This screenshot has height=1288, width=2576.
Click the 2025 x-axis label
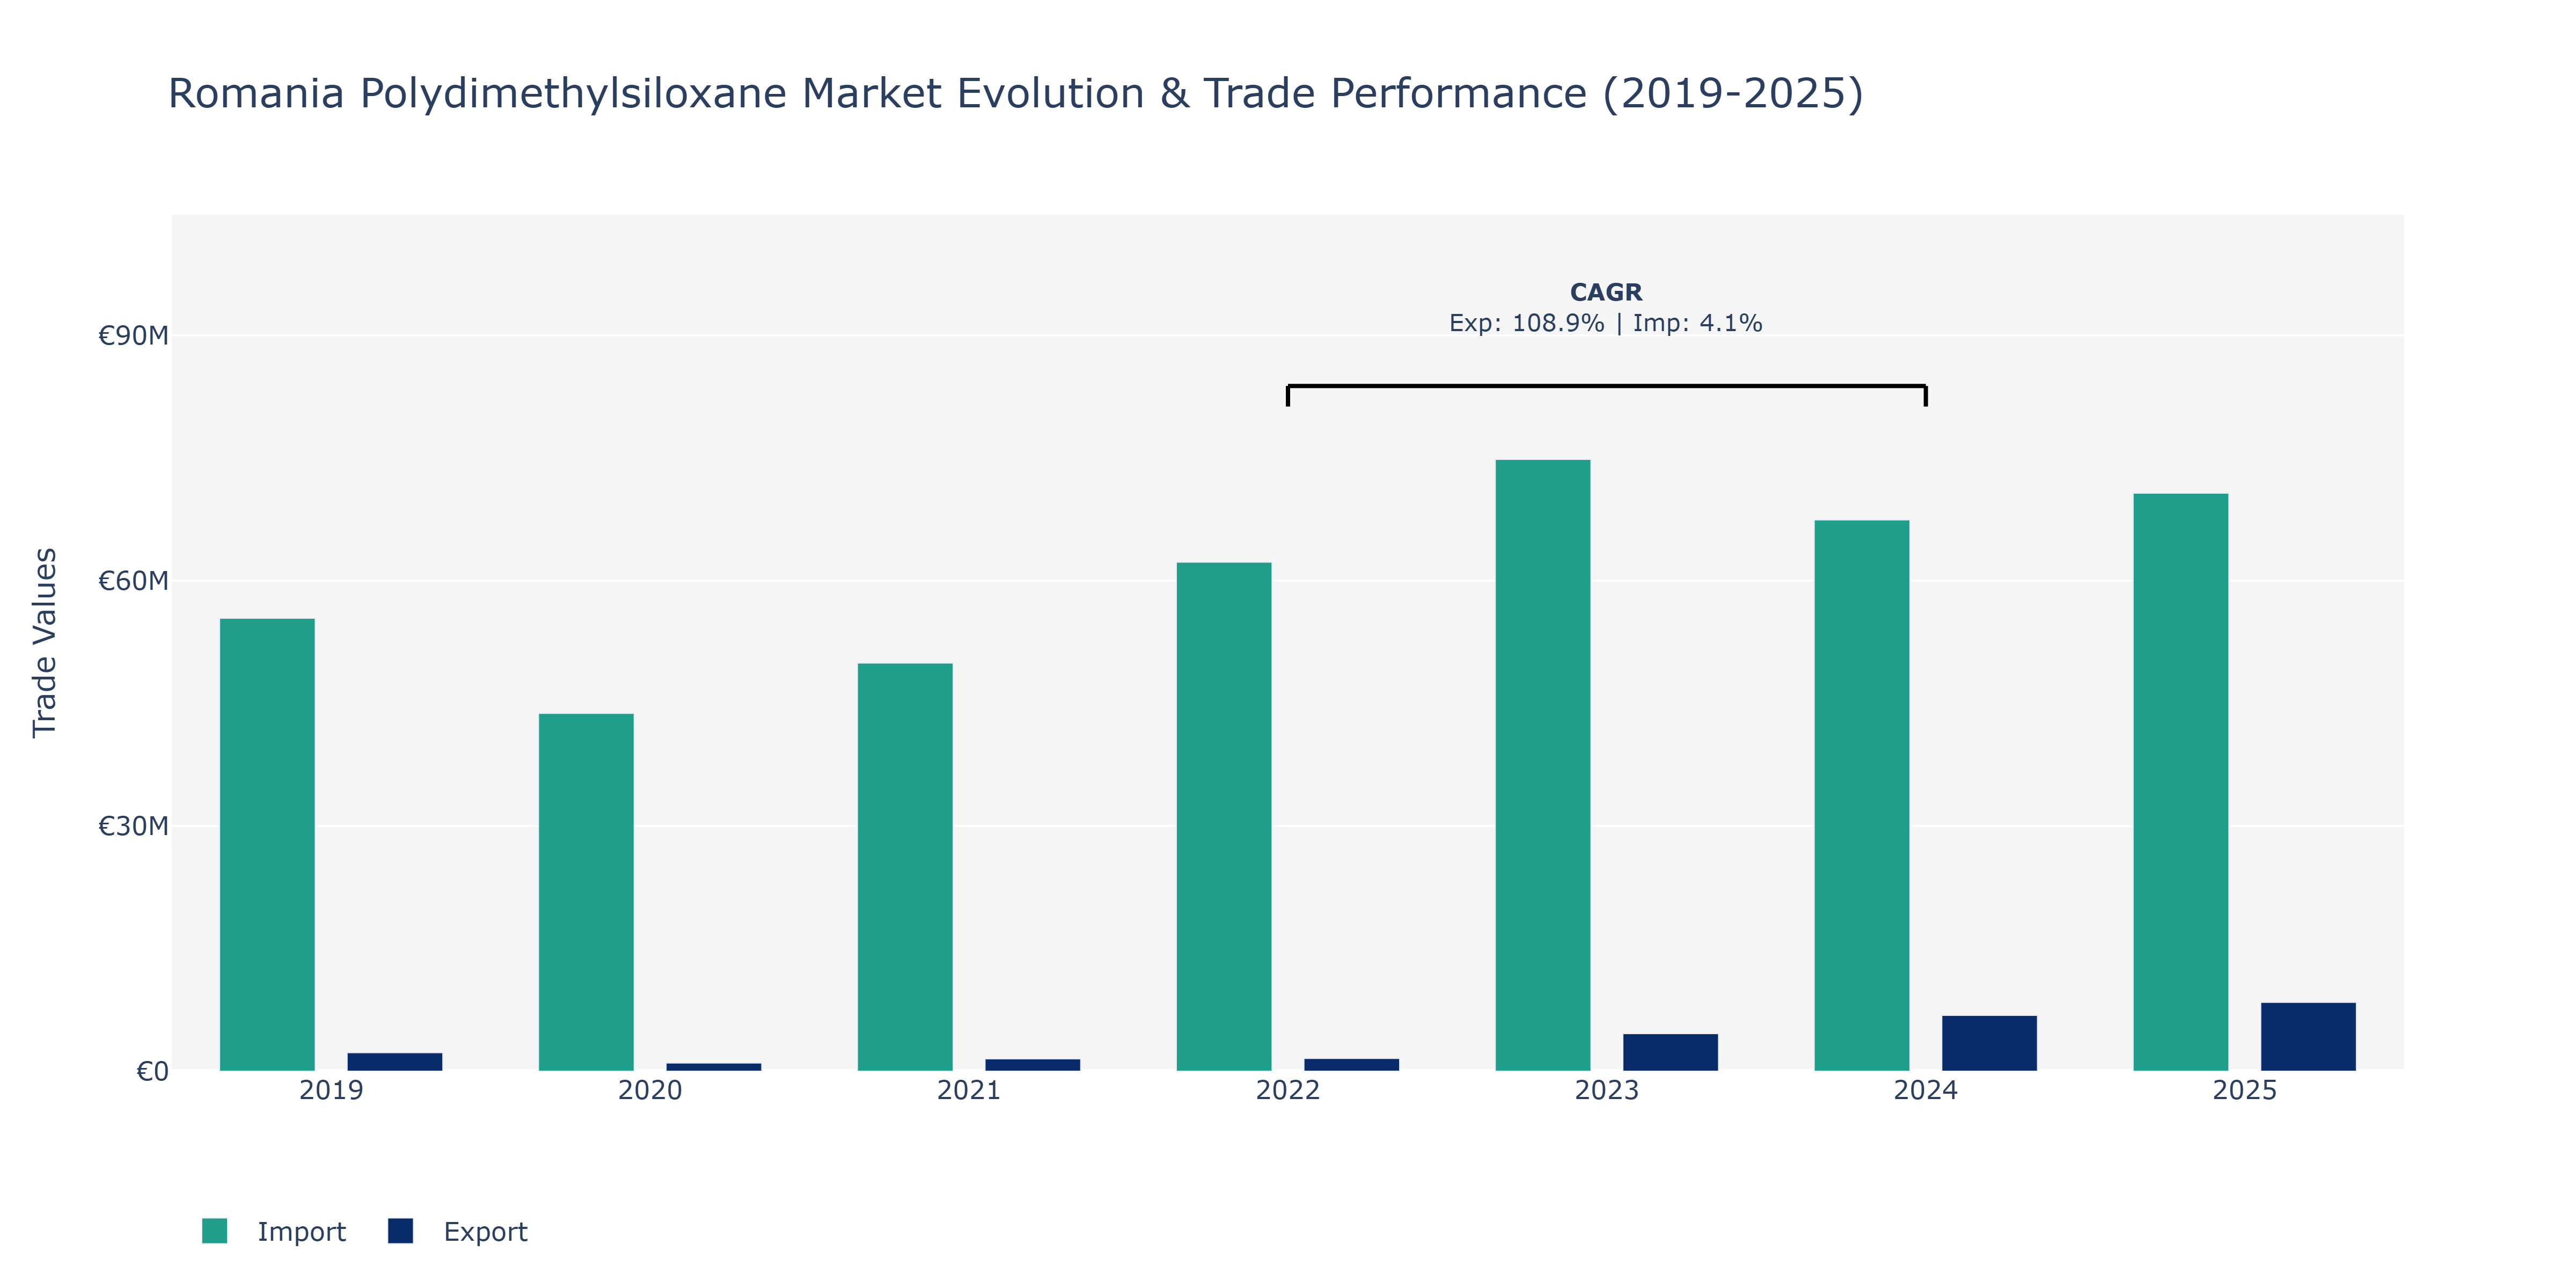pos(2245,1090)
